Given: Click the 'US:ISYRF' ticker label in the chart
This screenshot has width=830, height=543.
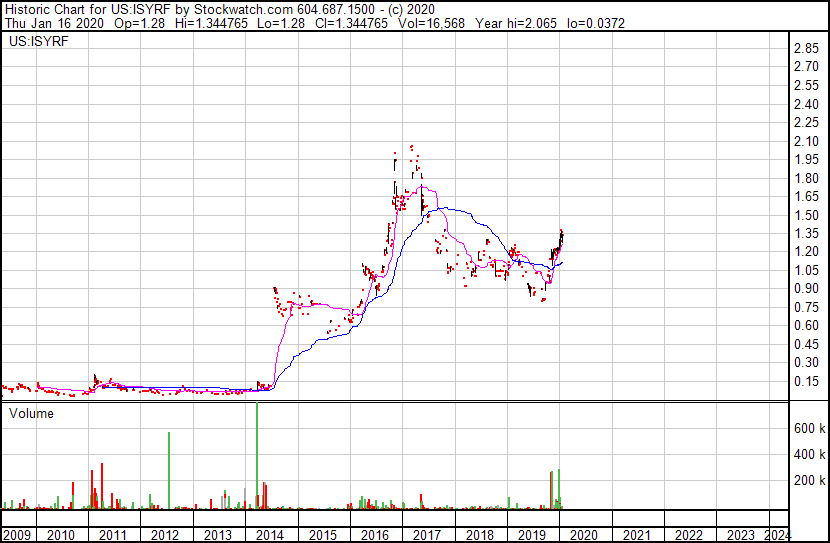Looking at the screenshot, I should [x=39, y=41].
